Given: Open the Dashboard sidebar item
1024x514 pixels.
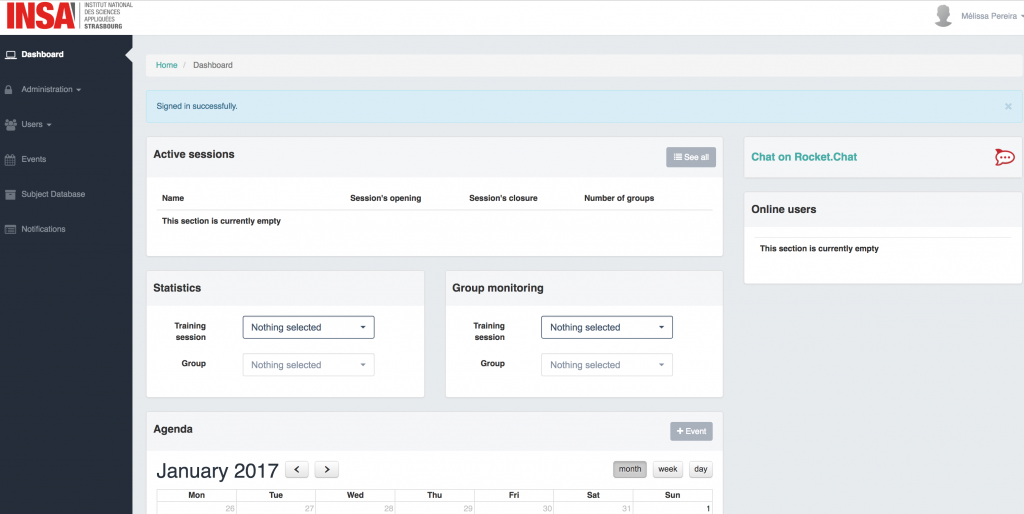Looking at the screenshot, I should 42,54.
